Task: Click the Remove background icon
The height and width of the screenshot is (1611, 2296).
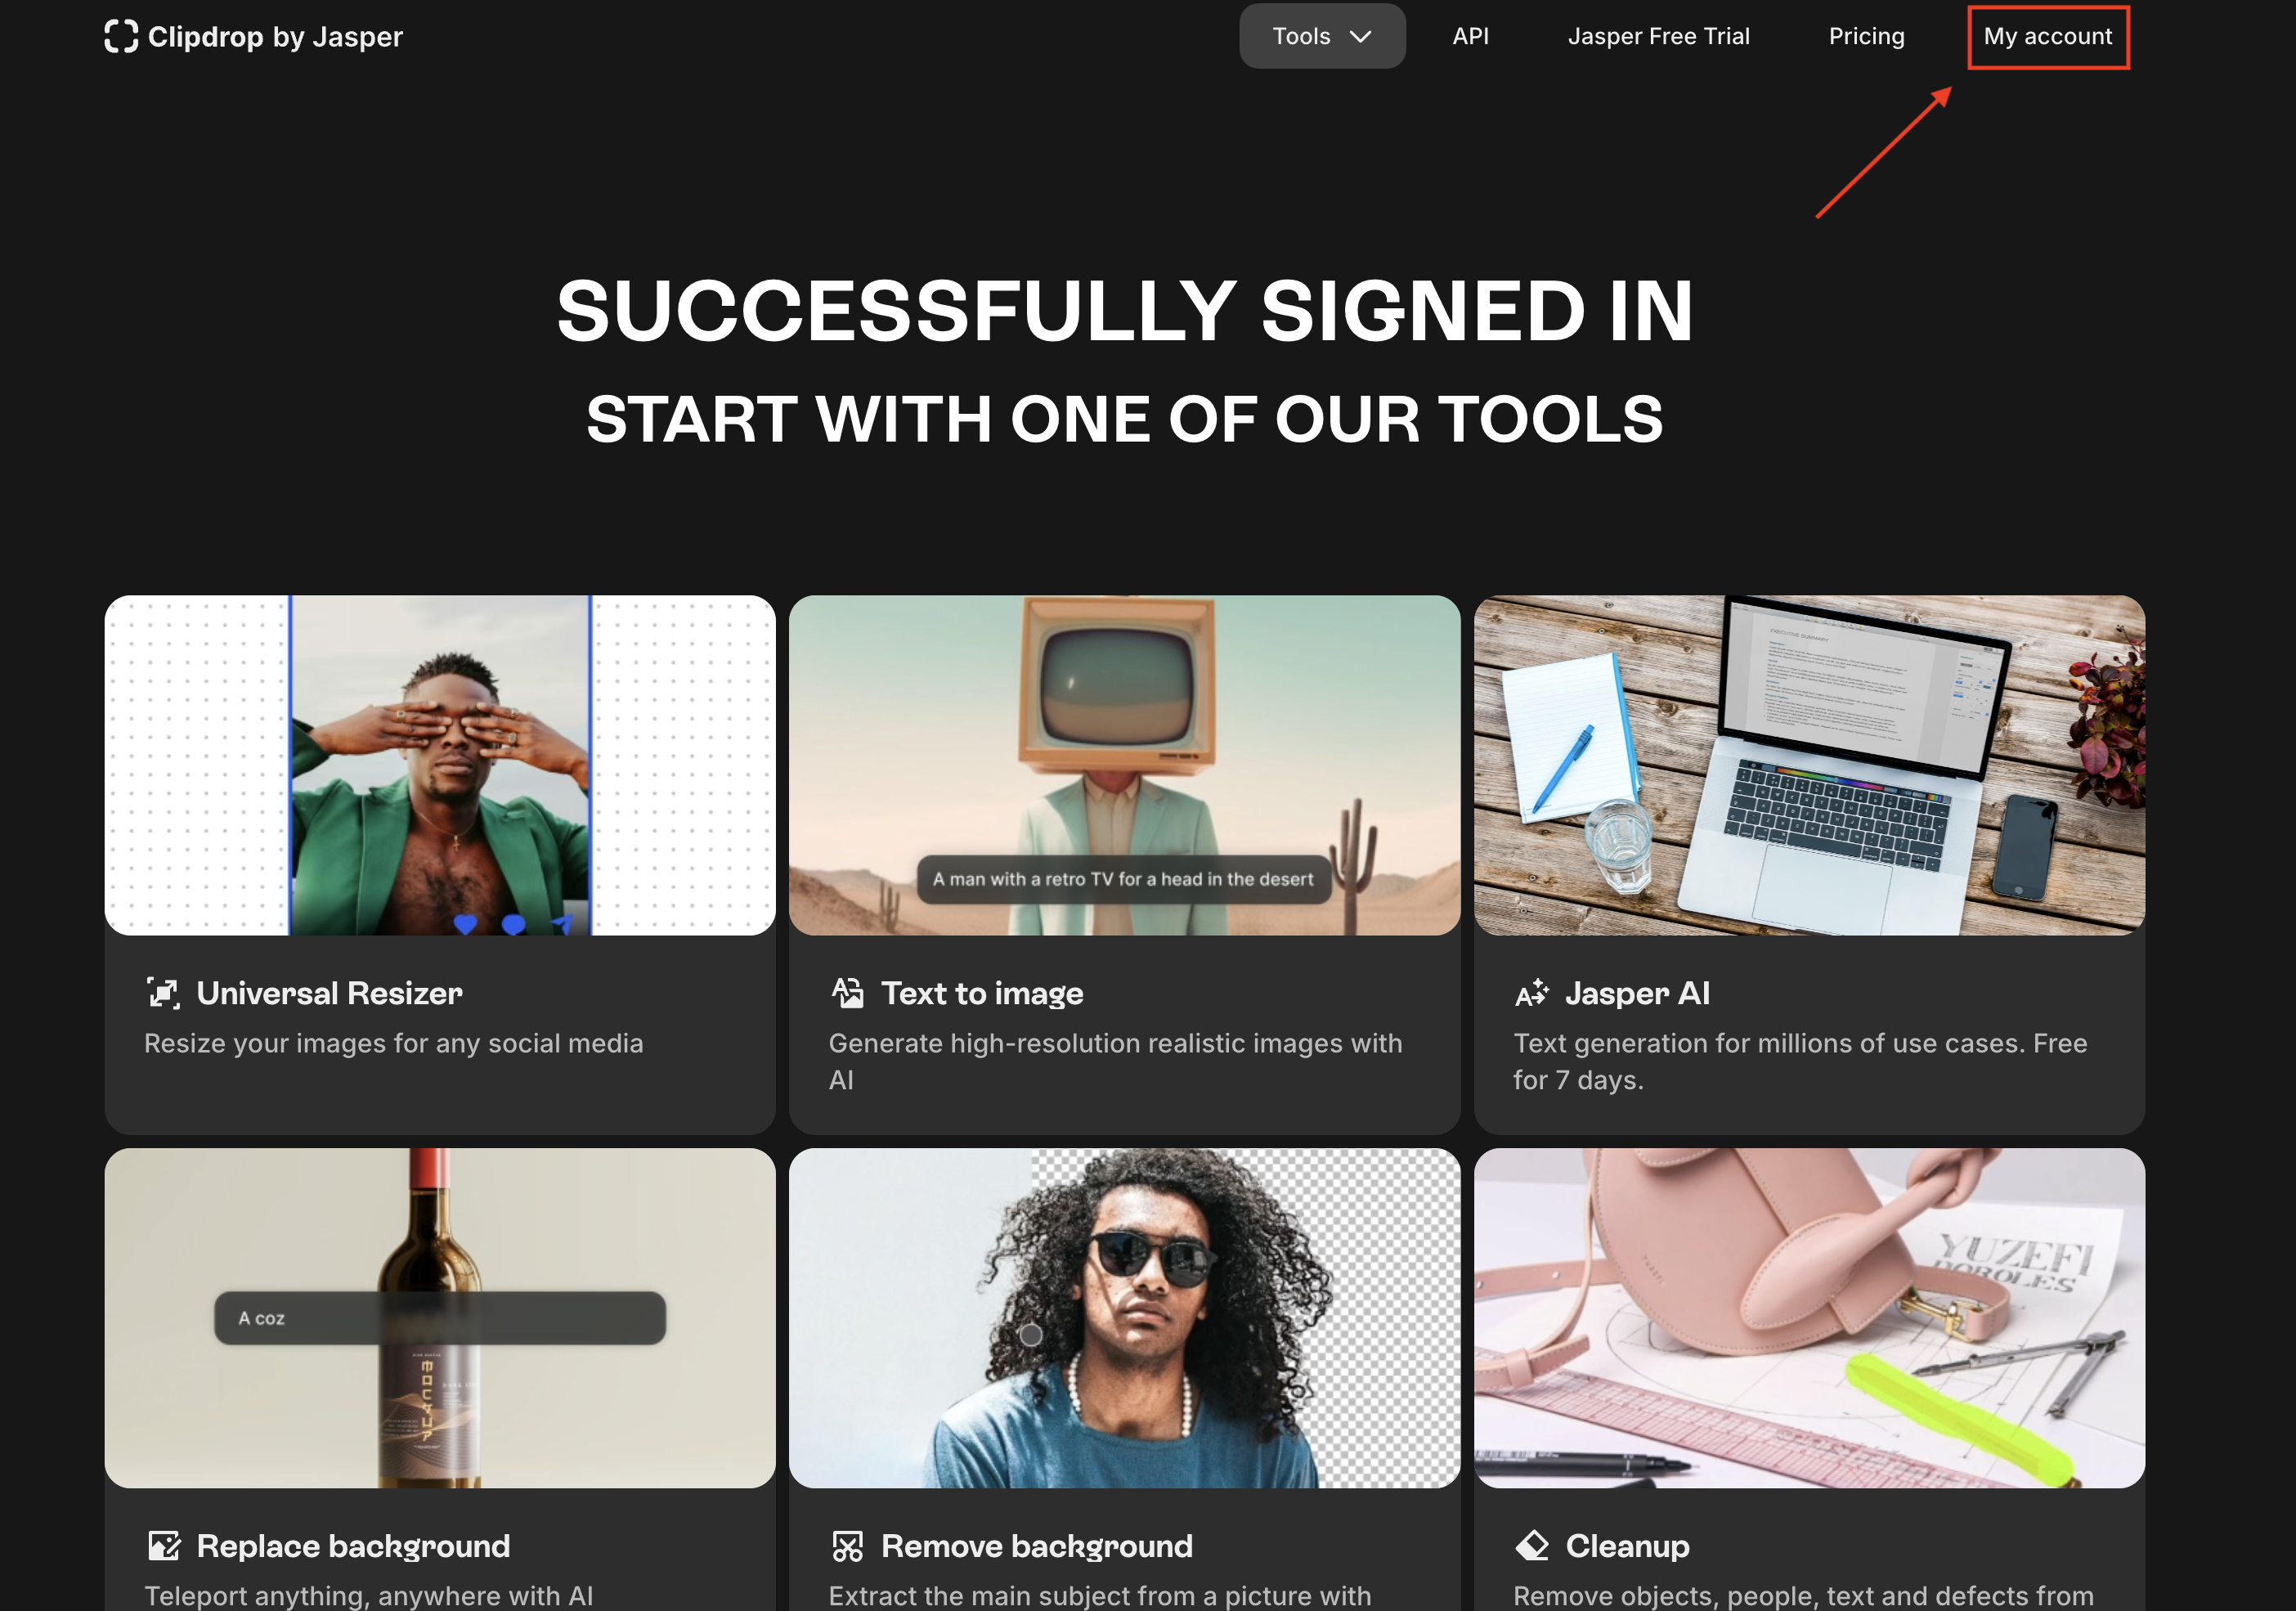Action: point(847,1546)
